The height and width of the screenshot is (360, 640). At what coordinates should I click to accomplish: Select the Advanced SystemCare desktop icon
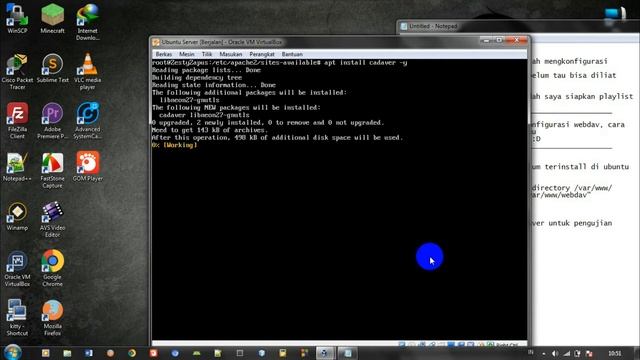pyautogui.click(x=87, y=121)
